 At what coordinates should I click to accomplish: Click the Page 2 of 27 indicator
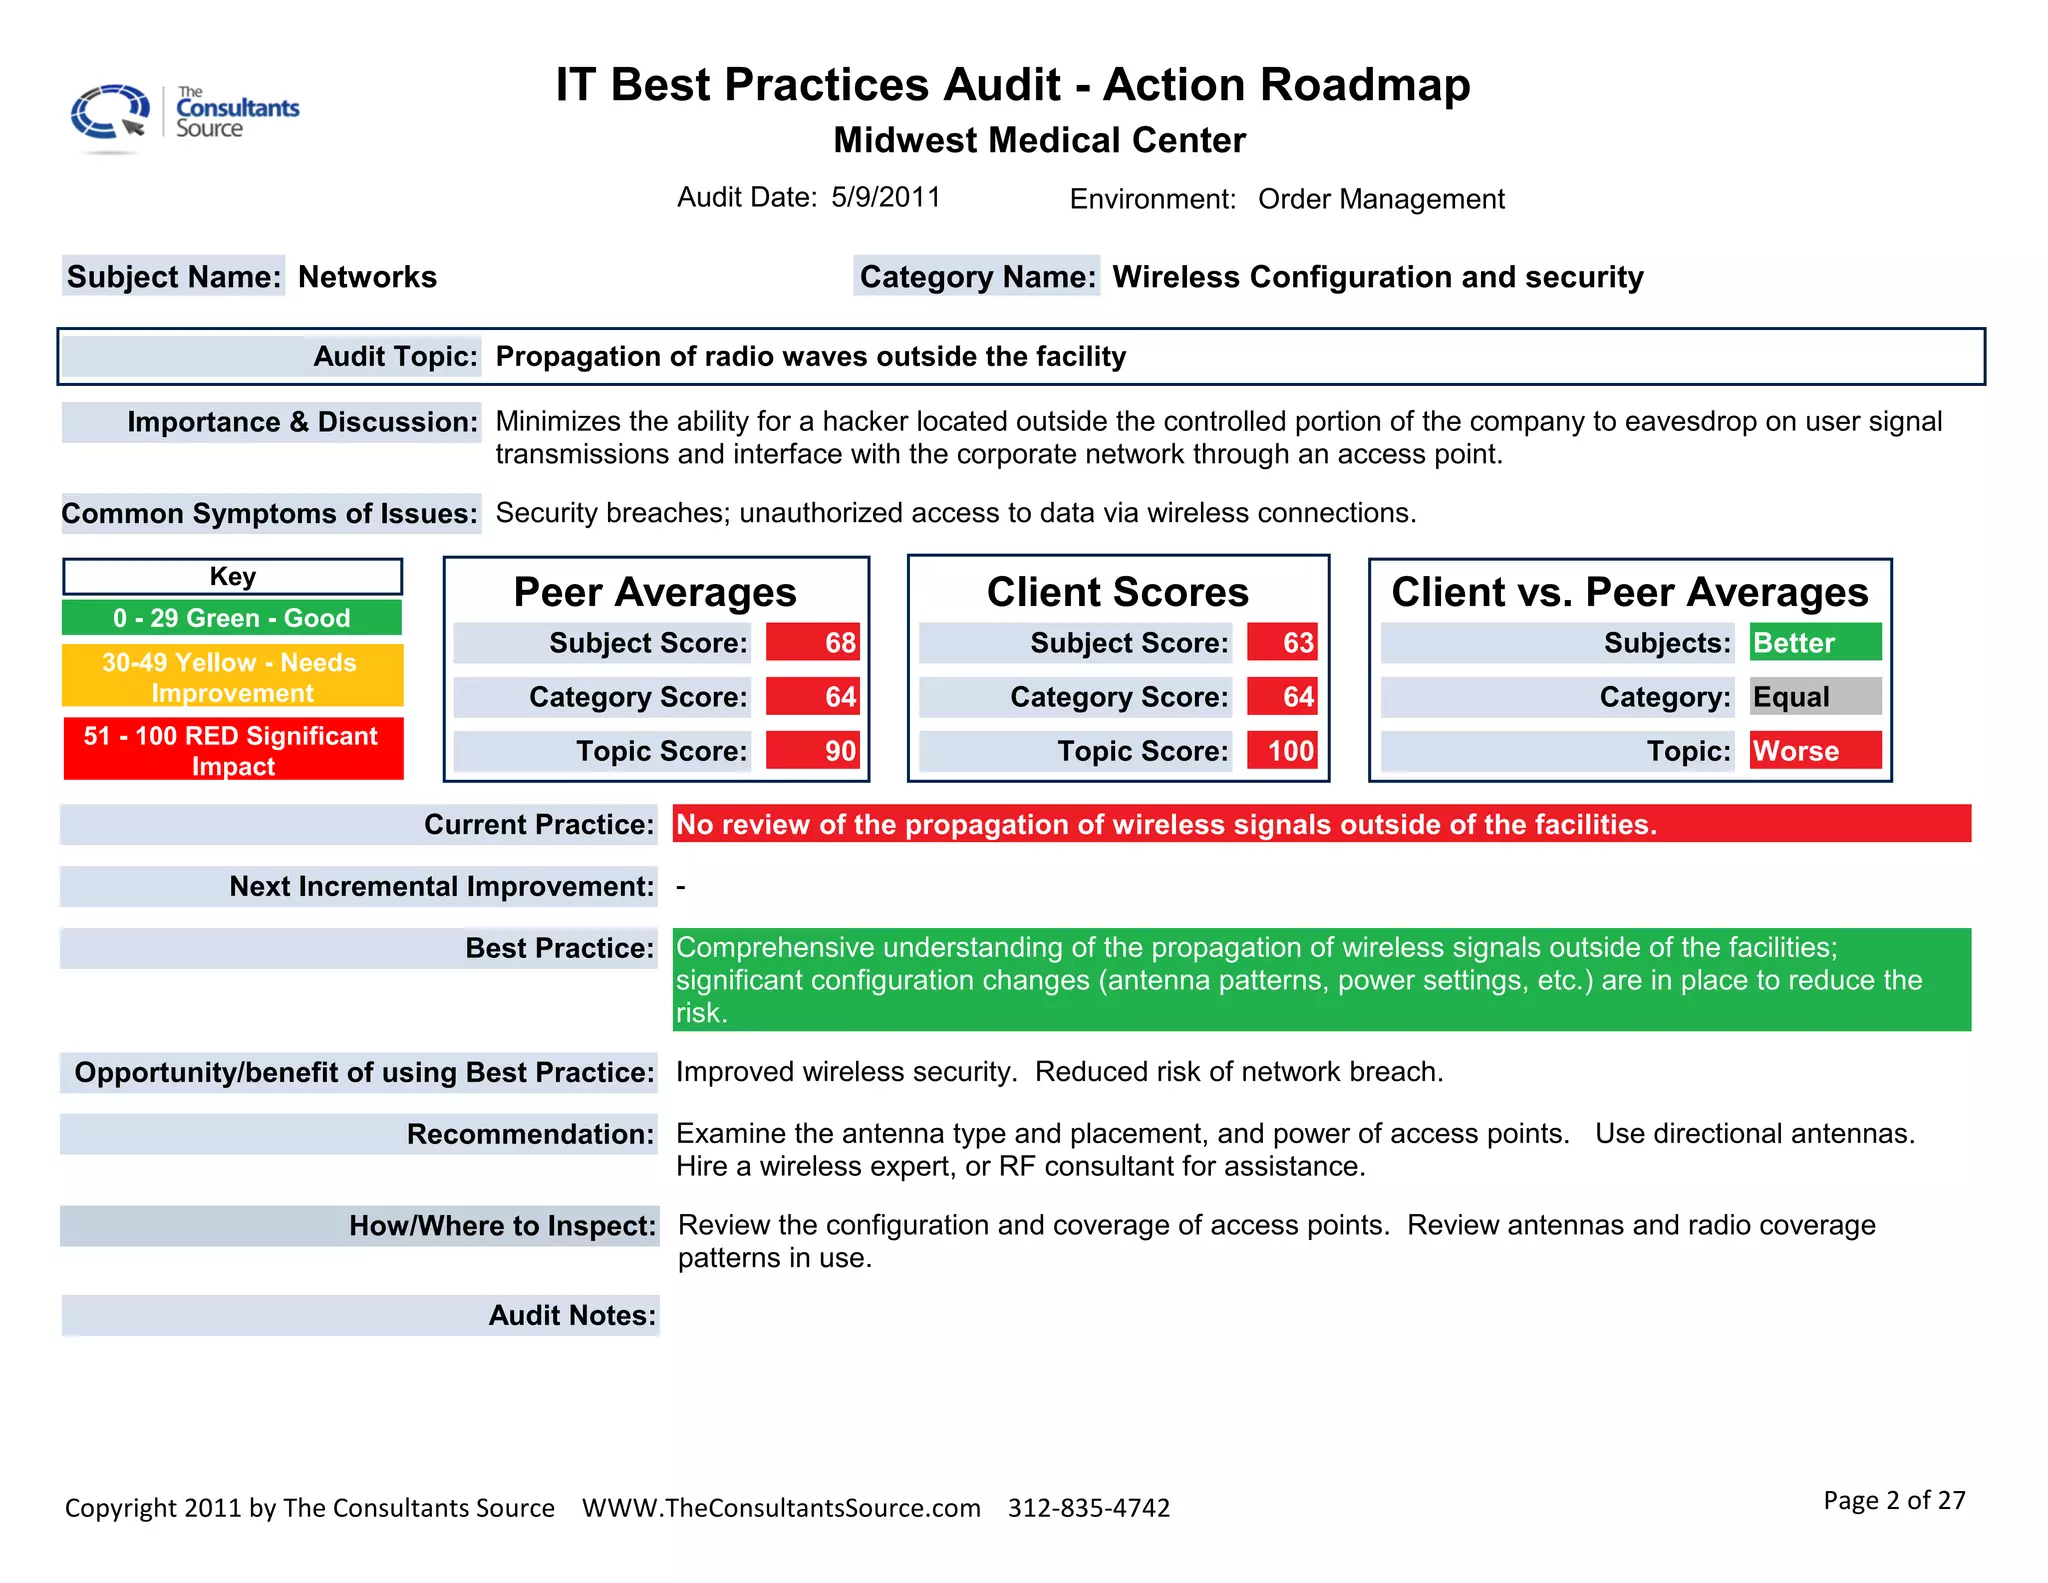pos(1893,1500)
